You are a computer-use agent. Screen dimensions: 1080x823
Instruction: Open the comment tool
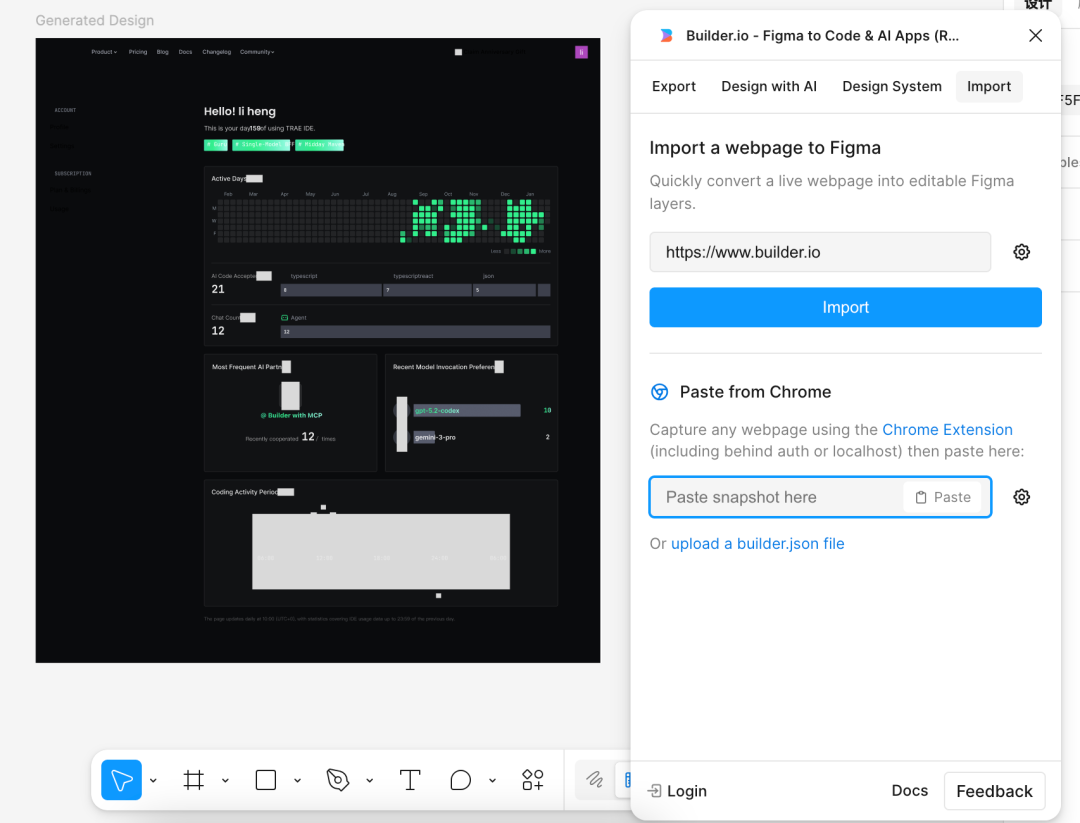coord(460,779)
